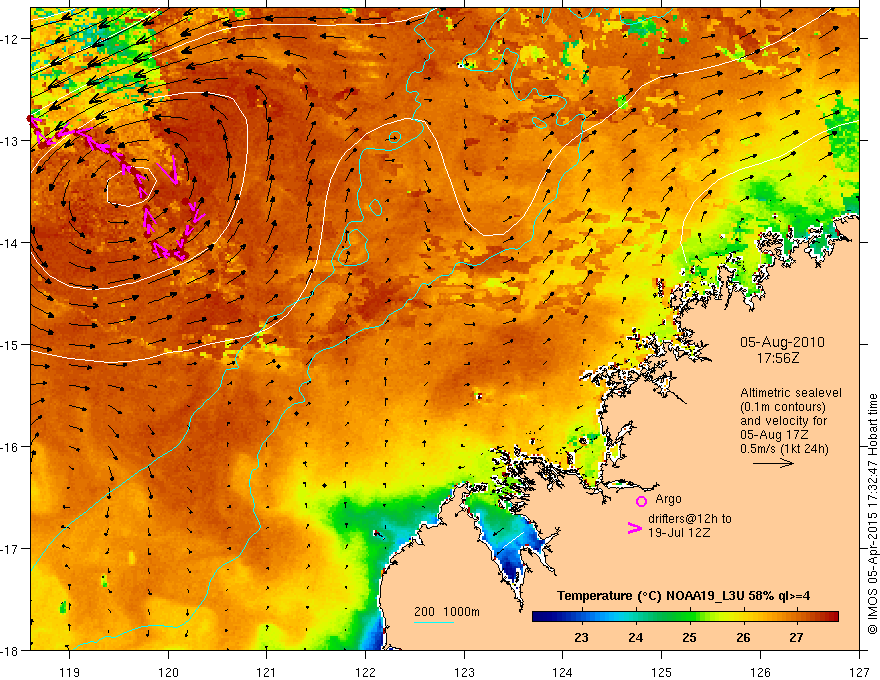Click the longitude axis label 125
The image size is (880, 680).
coord(662,672)
